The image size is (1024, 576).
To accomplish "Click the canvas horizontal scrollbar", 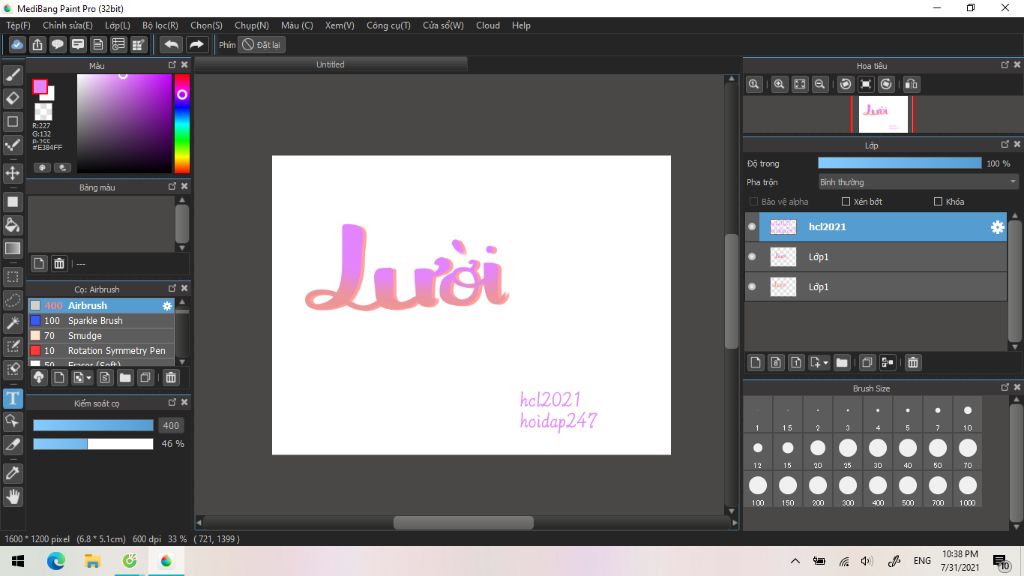I will [464, 522].
